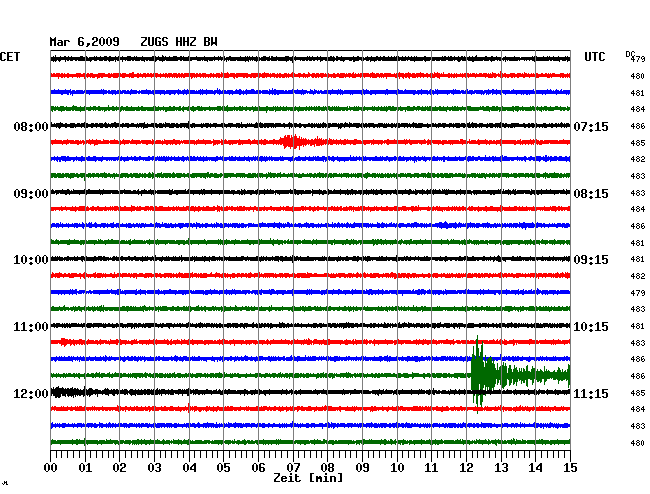Click minute tick label "00" on axis
This screenshot has height=494, width=650.
point(51,468)
